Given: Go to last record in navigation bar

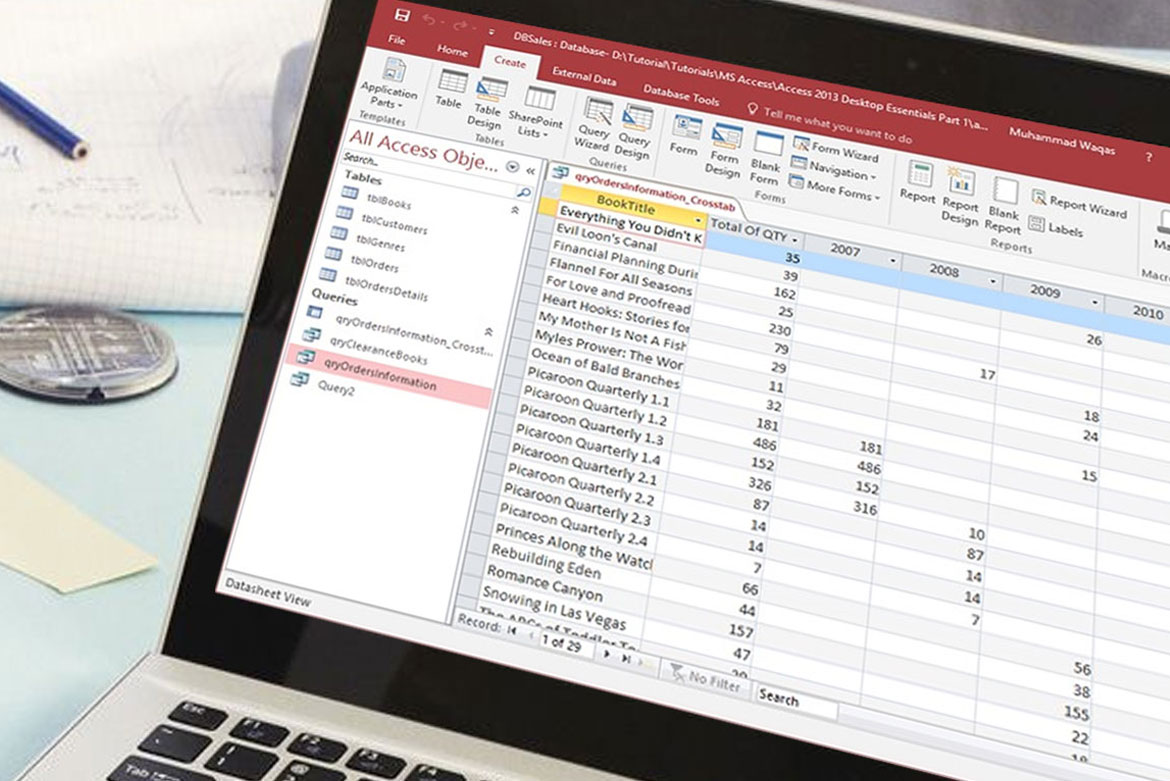Looking at the screenshot, I should (x=626, y=659).
